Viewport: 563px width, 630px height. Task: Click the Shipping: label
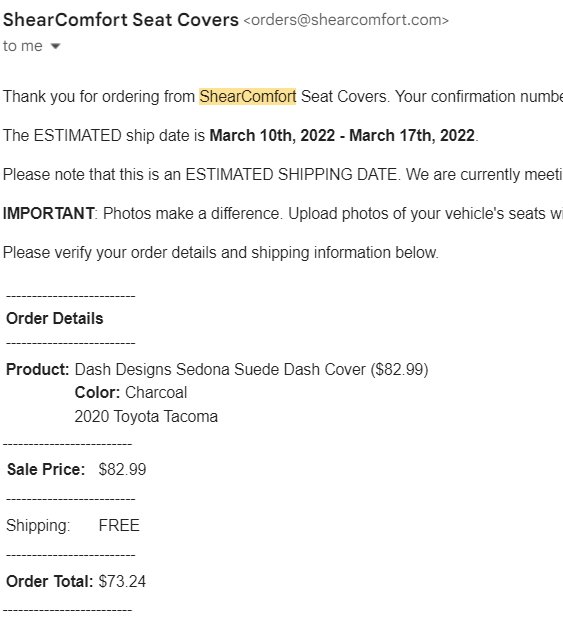[38, 526]
